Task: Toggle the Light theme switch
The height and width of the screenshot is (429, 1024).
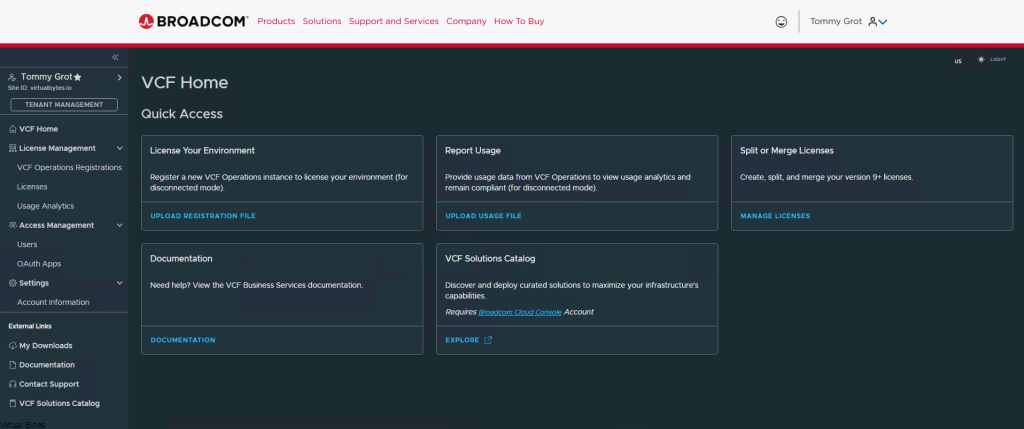Action: click(991, 59)
